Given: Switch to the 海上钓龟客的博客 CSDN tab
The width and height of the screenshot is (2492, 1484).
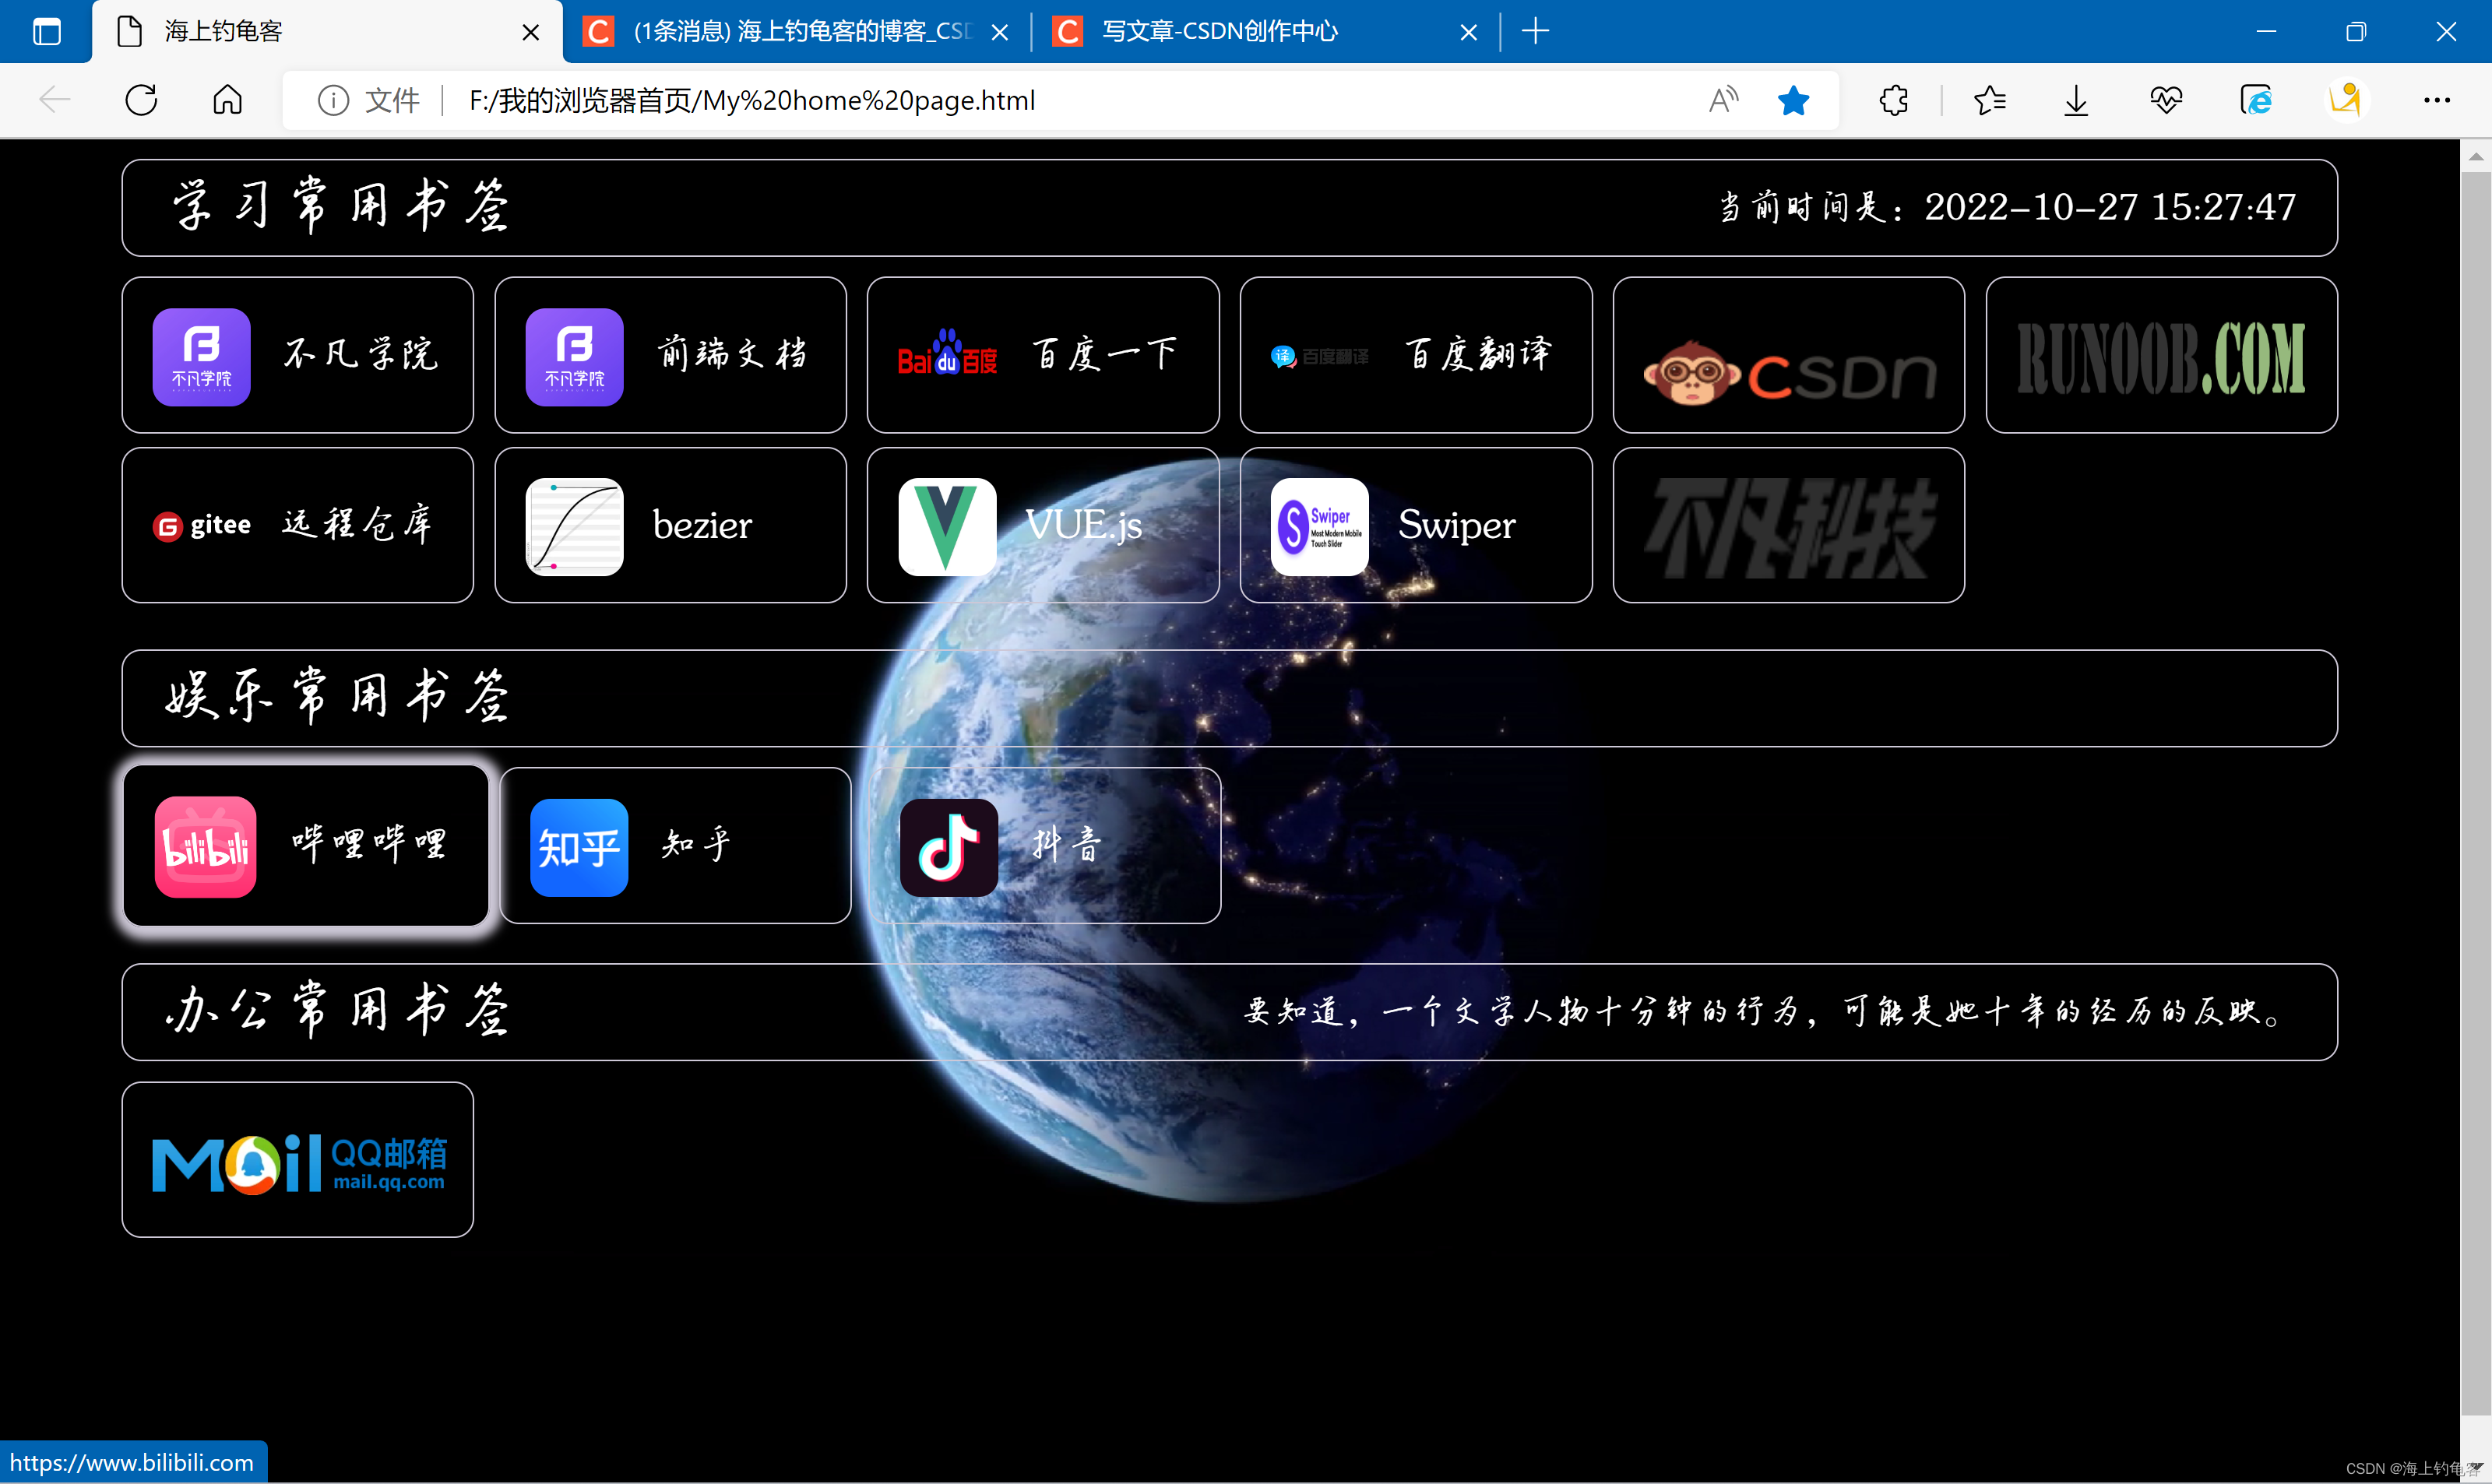Looking at the screenshot, I should 796,32.
